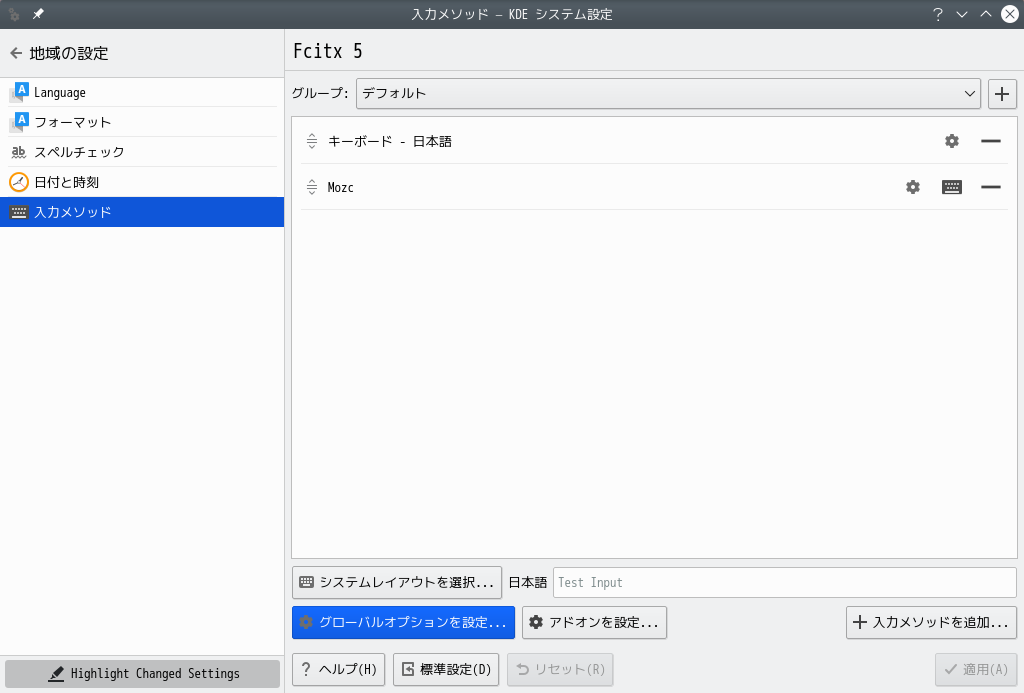The height and width of the screenshot is (693, 1024).
Task: Maximize the window with the title bar up chevron
Action: point(986,14)
